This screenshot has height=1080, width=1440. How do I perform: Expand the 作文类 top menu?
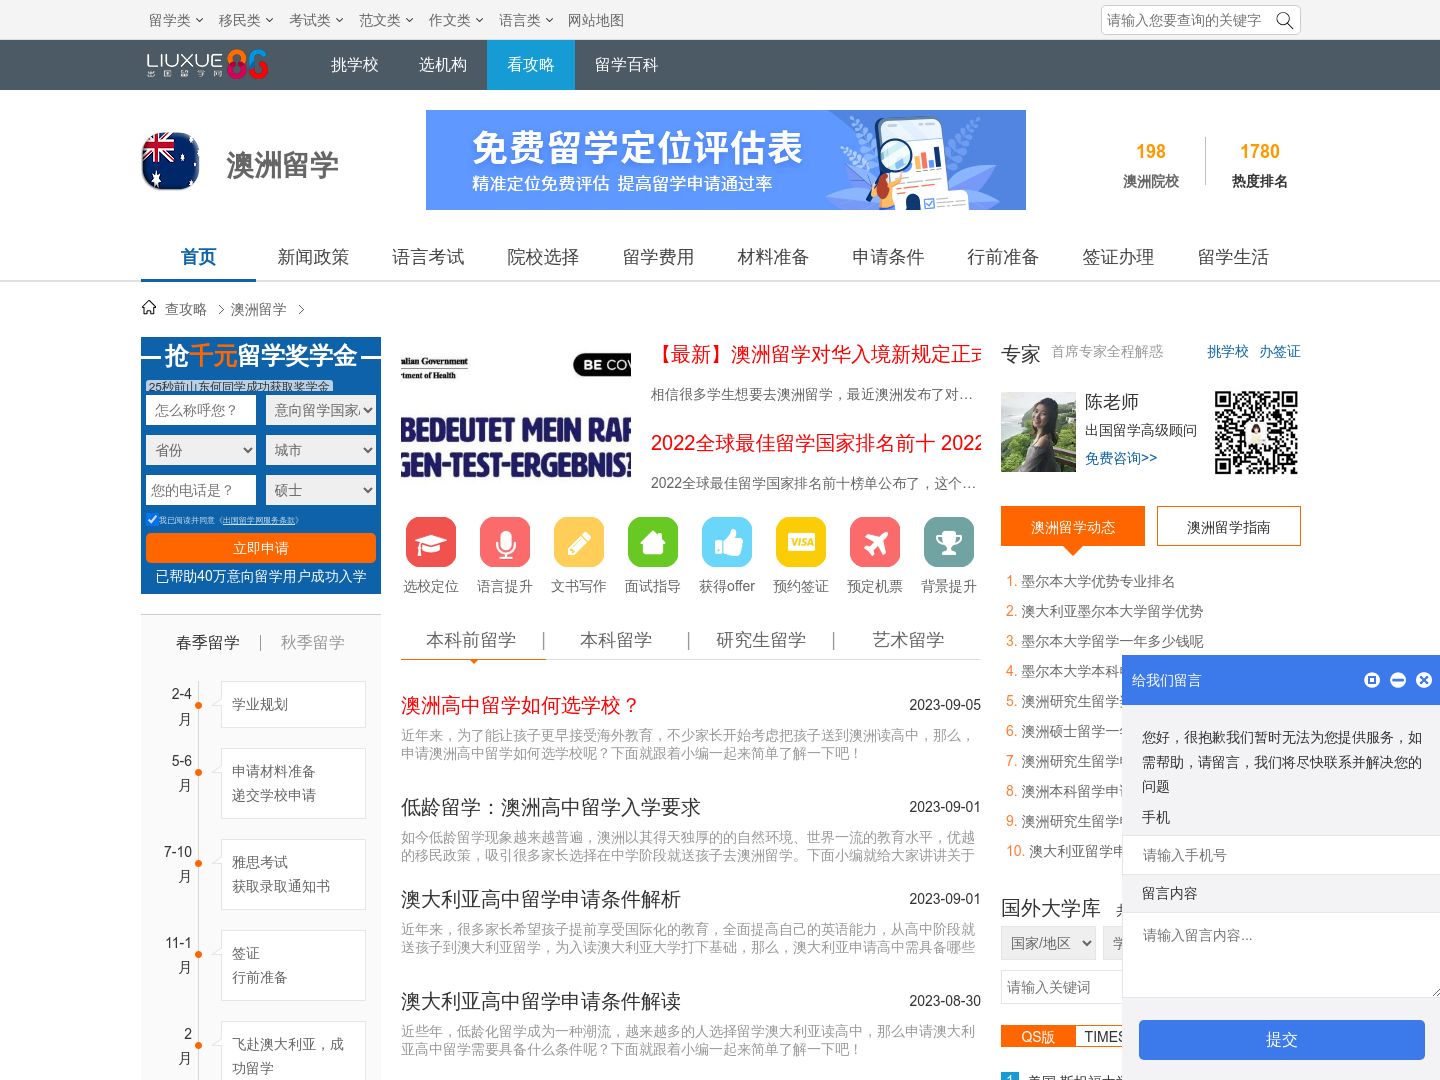click(456, 20)
